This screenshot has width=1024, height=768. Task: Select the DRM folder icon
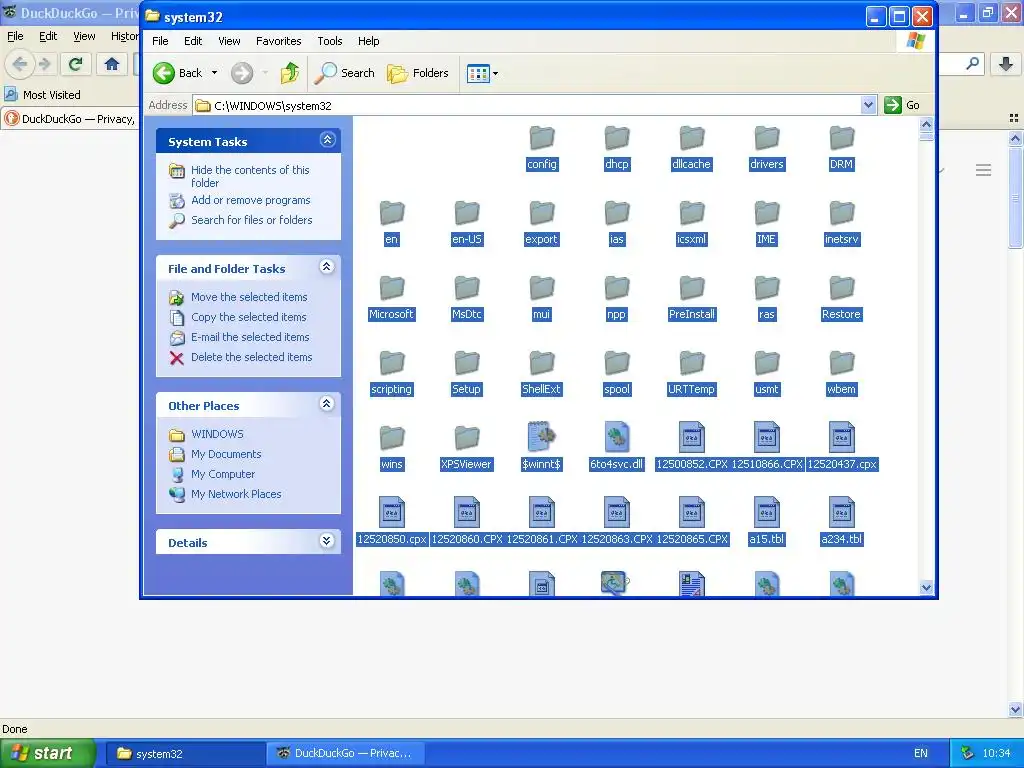(x=841, y=138)
